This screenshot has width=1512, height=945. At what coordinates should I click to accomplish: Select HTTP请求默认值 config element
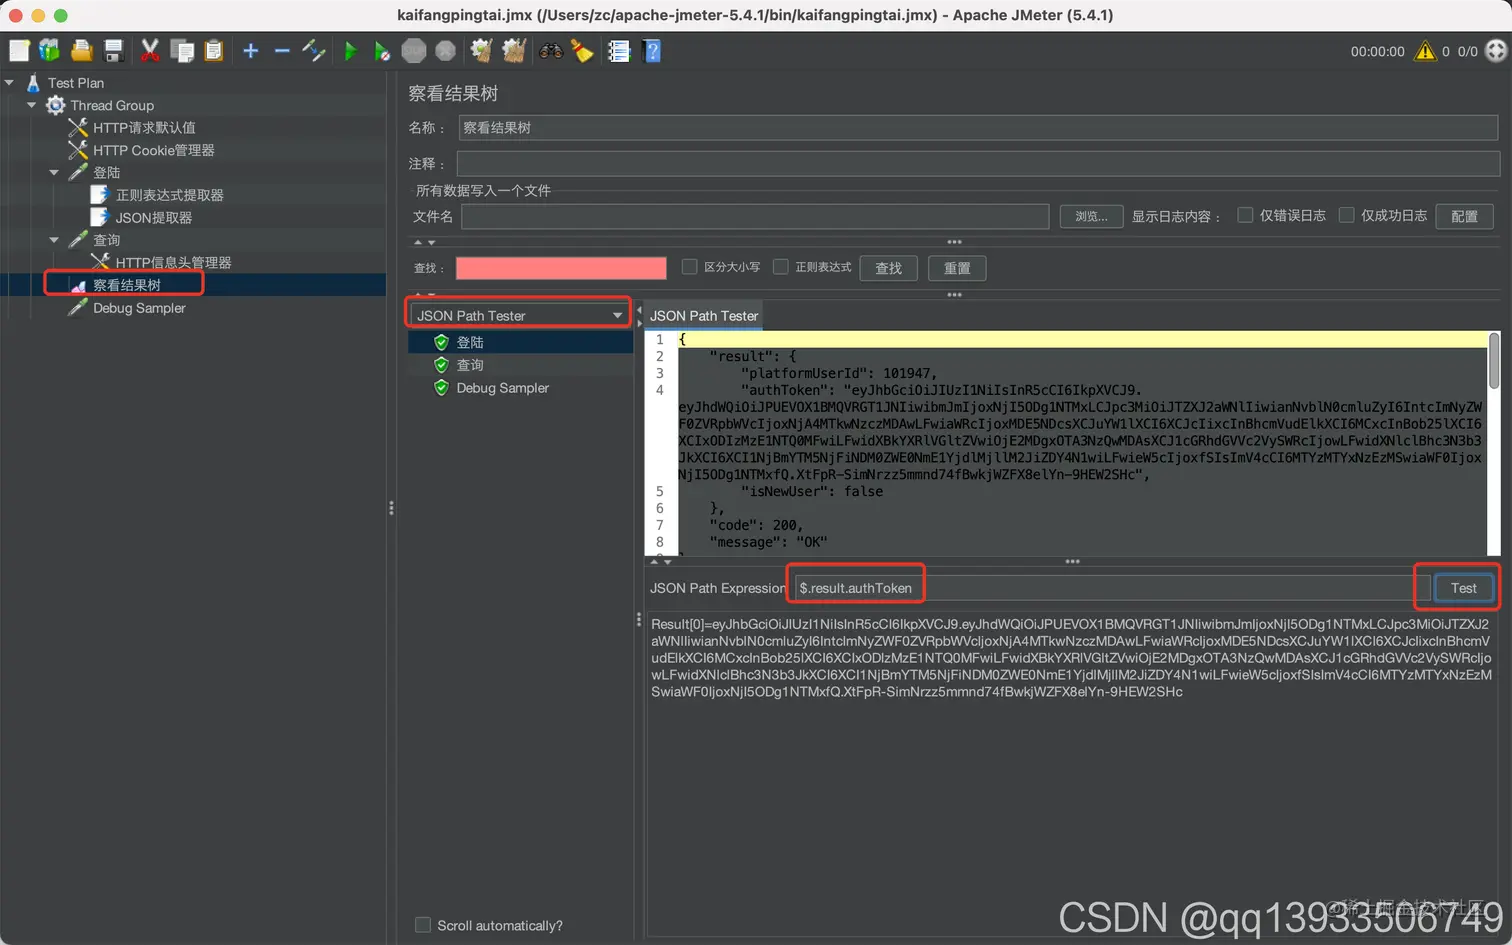[x=144, y=128]
